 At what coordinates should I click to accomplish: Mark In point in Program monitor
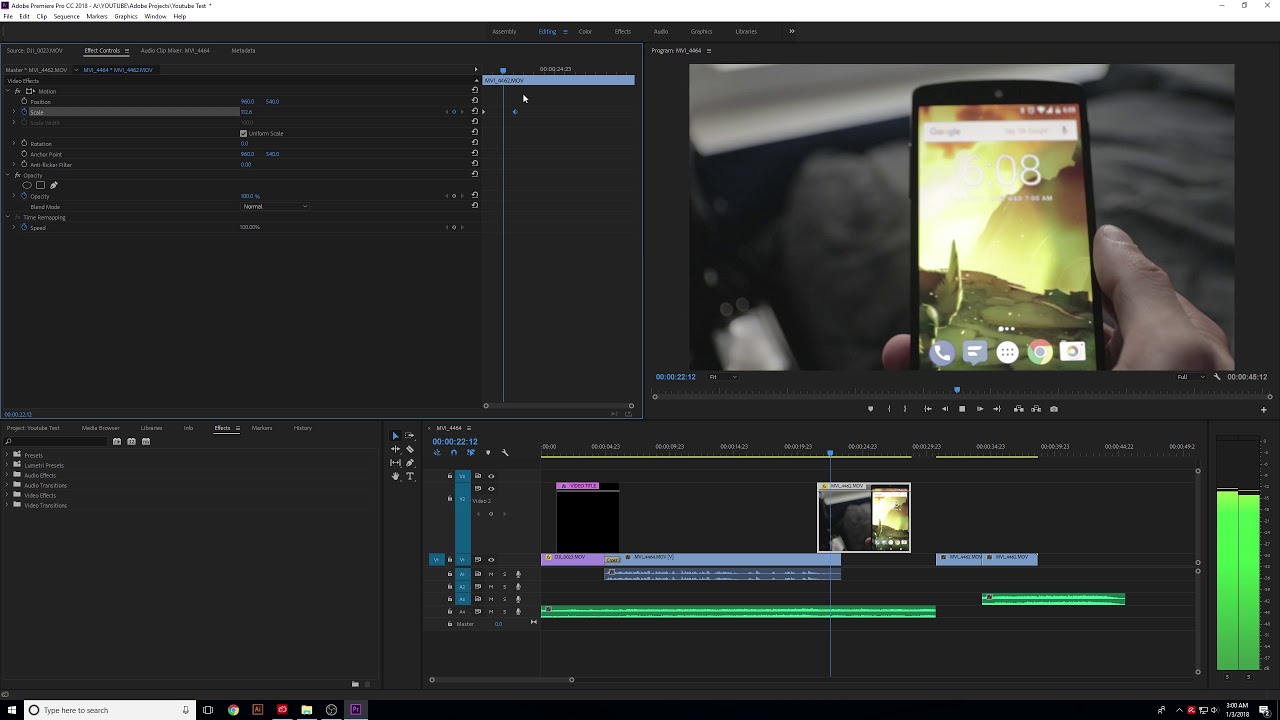point(889,409)
